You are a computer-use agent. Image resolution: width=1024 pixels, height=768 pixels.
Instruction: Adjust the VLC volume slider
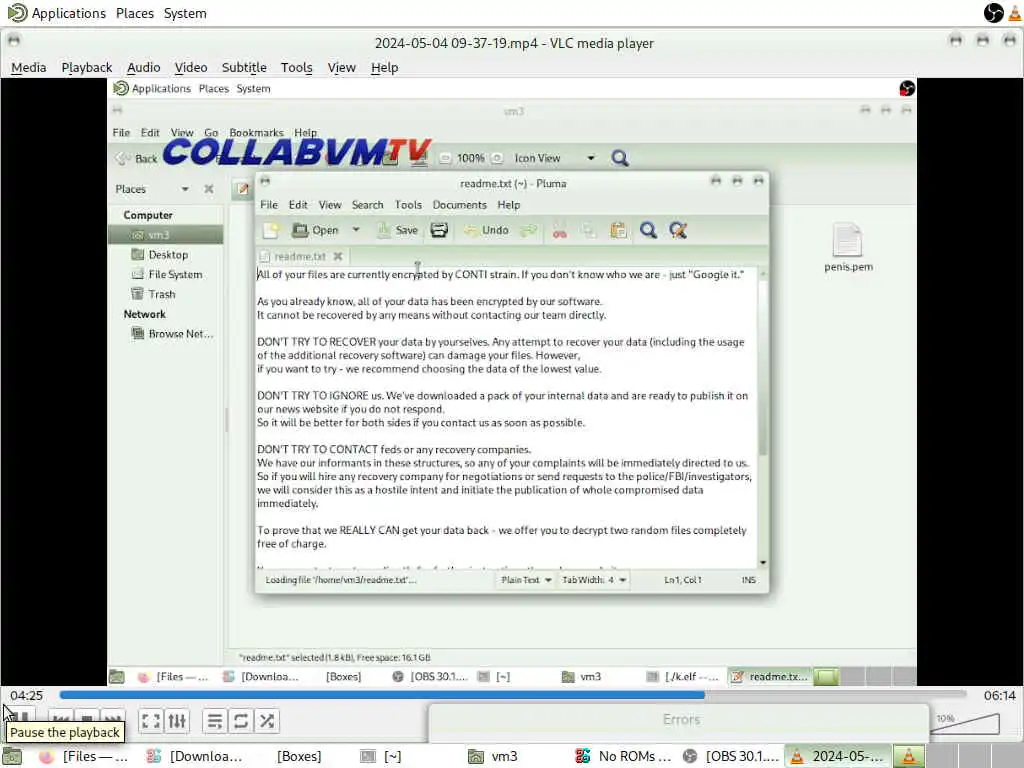coord(967,723)
